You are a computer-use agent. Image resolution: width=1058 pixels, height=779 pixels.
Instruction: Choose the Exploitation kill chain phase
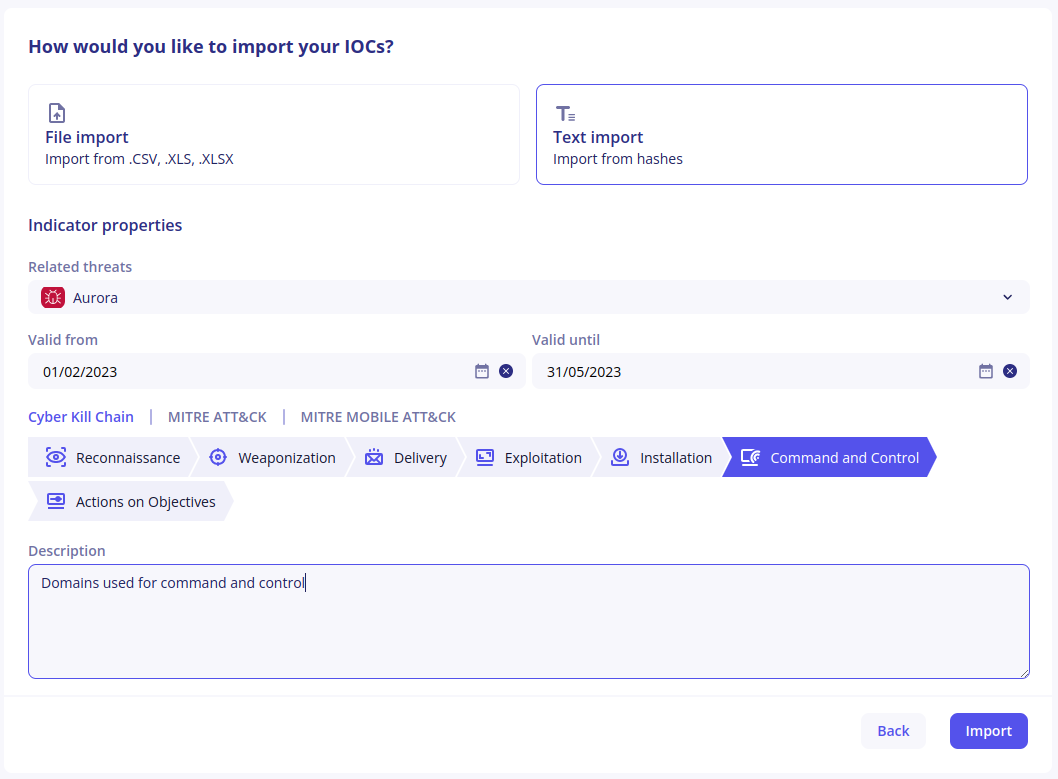(x=528, y=458)
